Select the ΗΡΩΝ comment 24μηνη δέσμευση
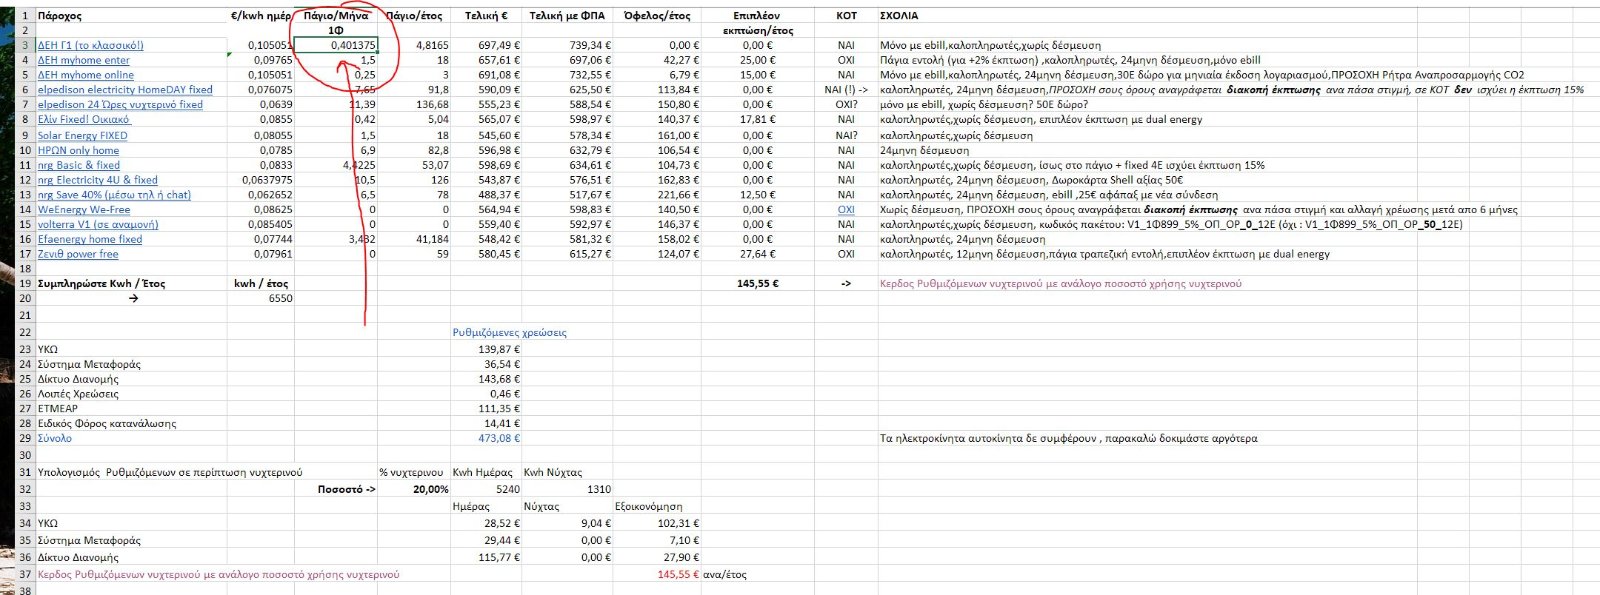The height and width of the screenshot is (595, 1600). click(x=924, y=151)
